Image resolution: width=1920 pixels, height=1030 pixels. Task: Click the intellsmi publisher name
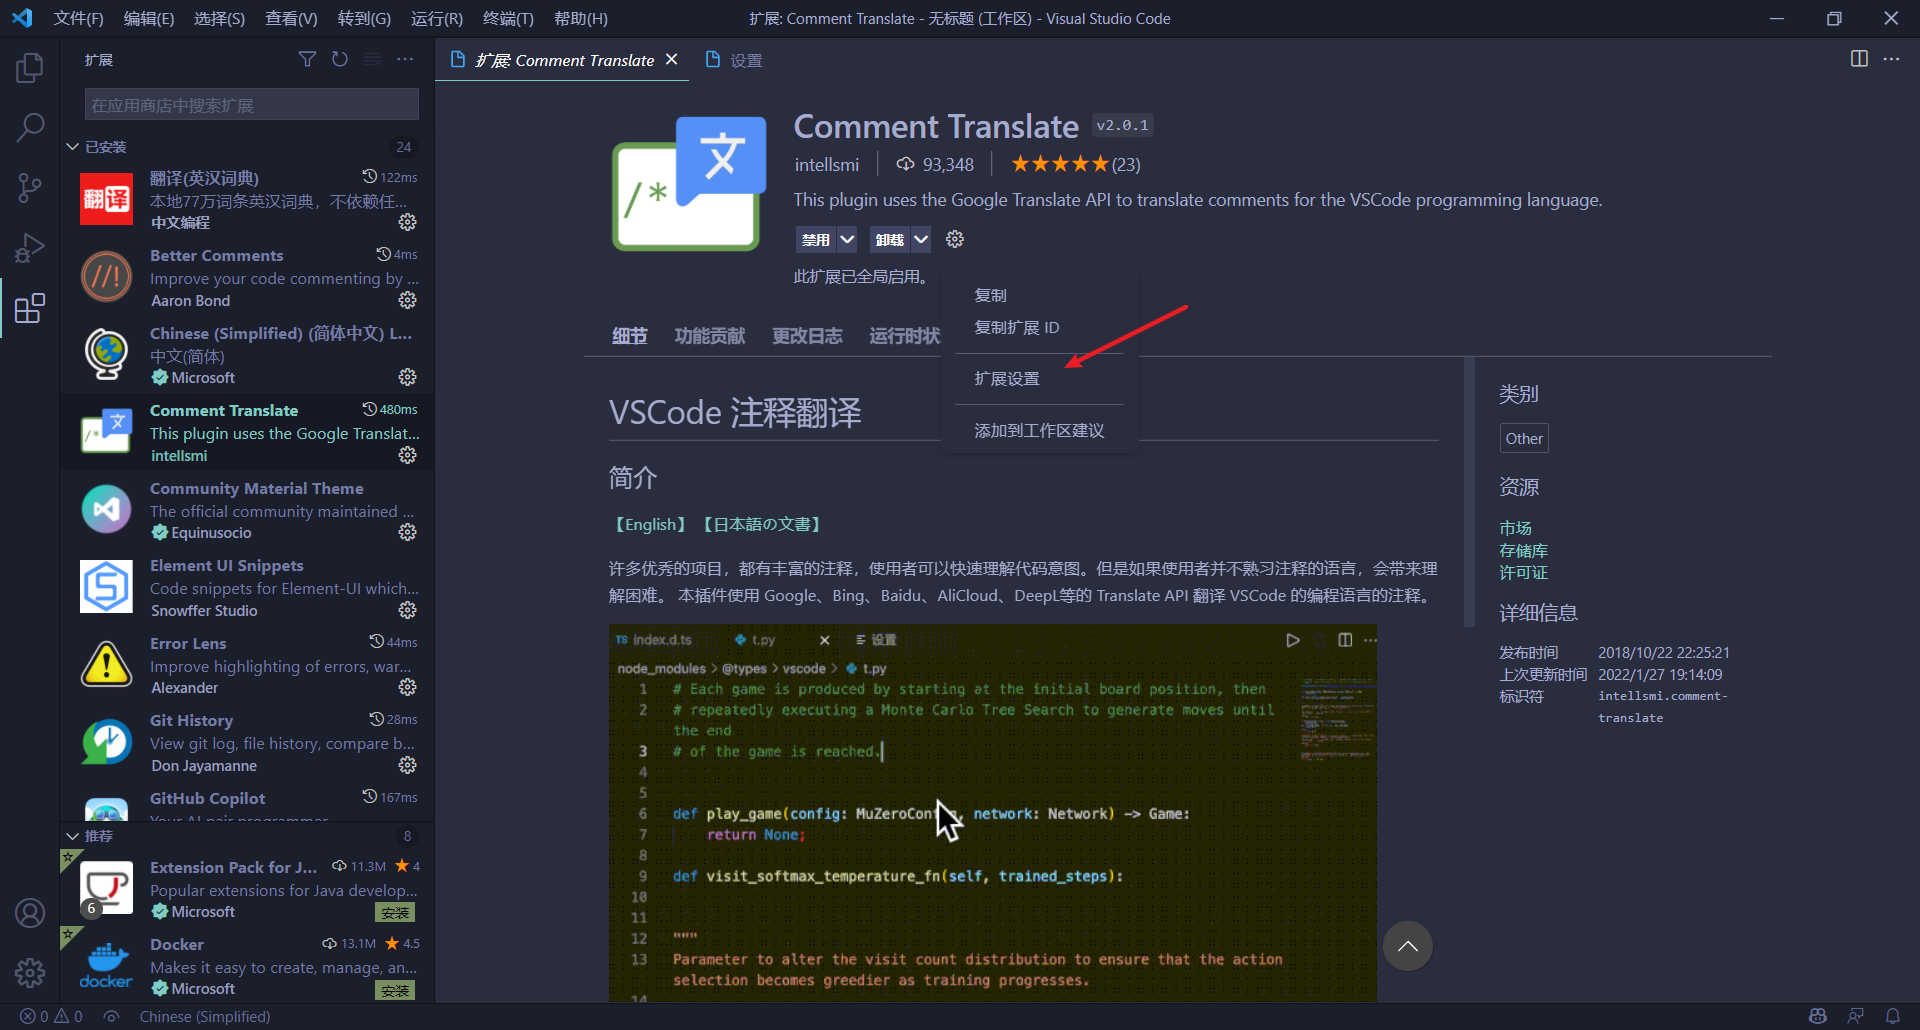point(826,164)
